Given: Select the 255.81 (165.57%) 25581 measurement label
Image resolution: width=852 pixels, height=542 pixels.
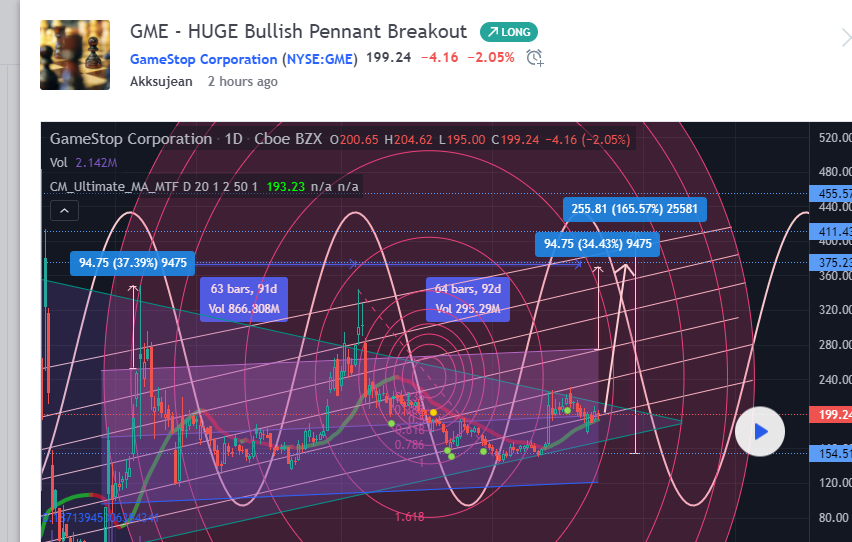Looking at the screenshot, I should click(635, 209).
